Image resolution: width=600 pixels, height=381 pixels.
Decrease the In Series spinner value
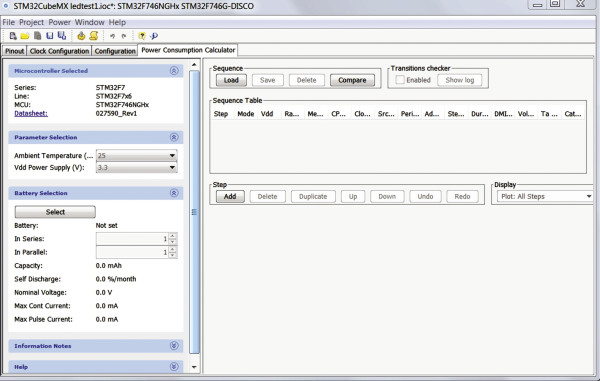click(173, 242)
